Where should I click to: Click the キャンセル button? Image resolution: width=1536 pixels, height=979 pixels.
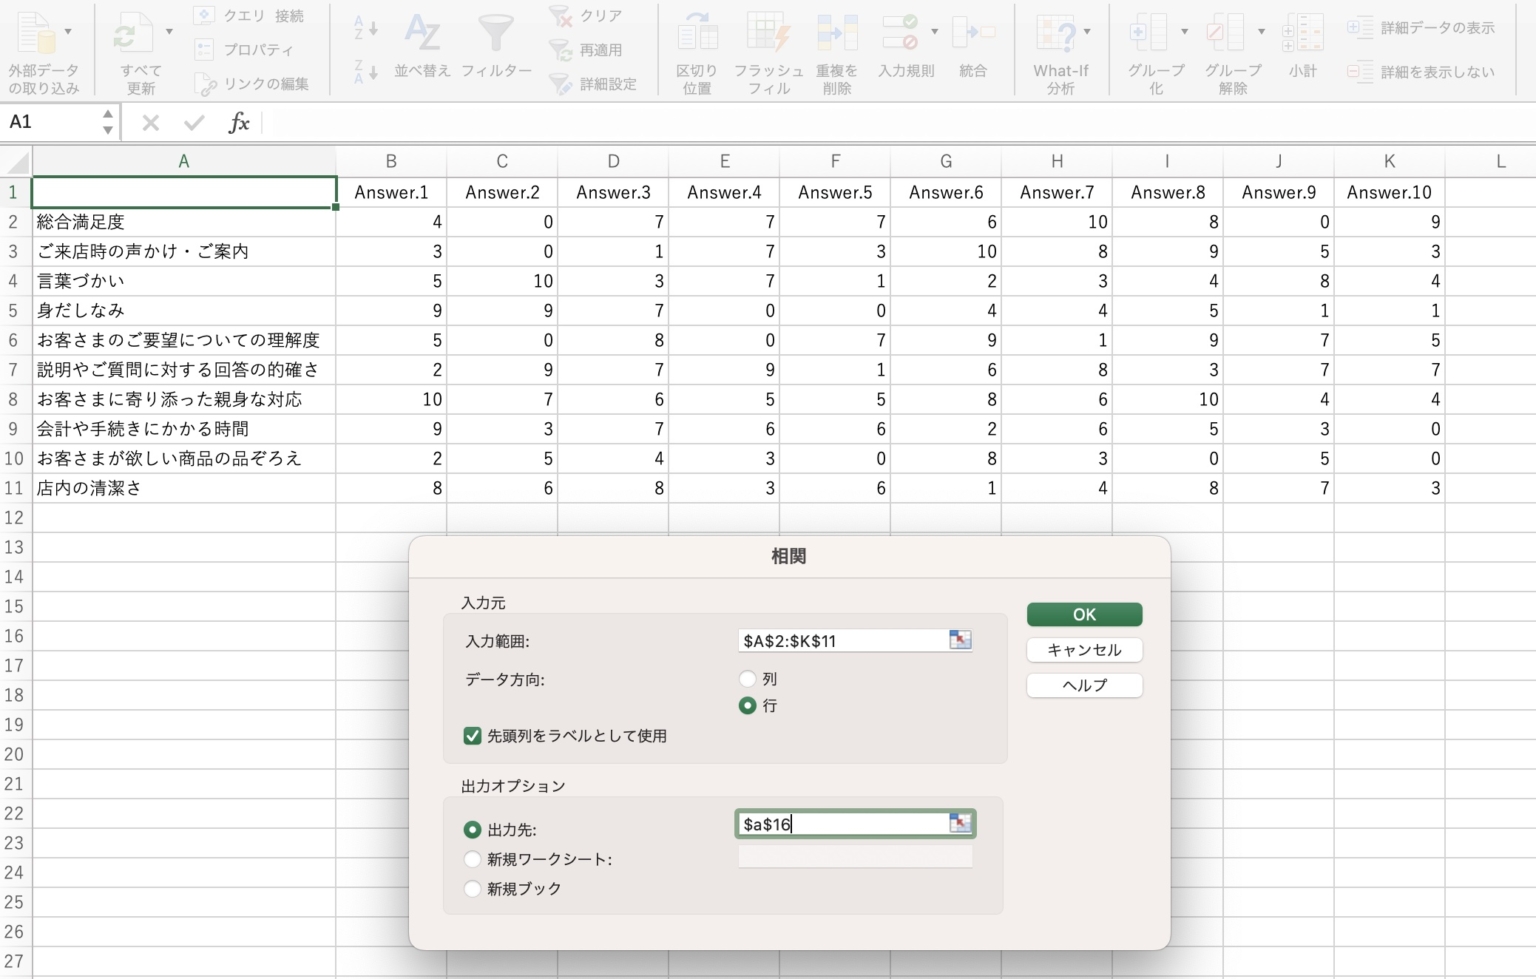click(x=1084, y=650)
